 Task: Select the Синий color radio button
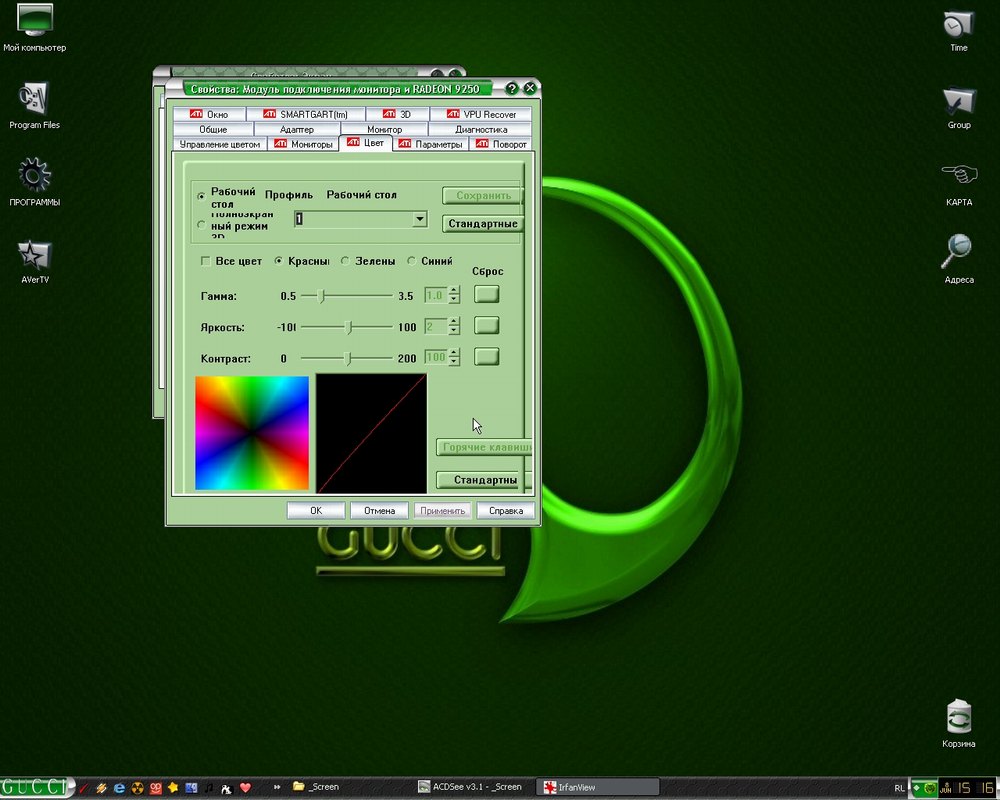[411, 261]
